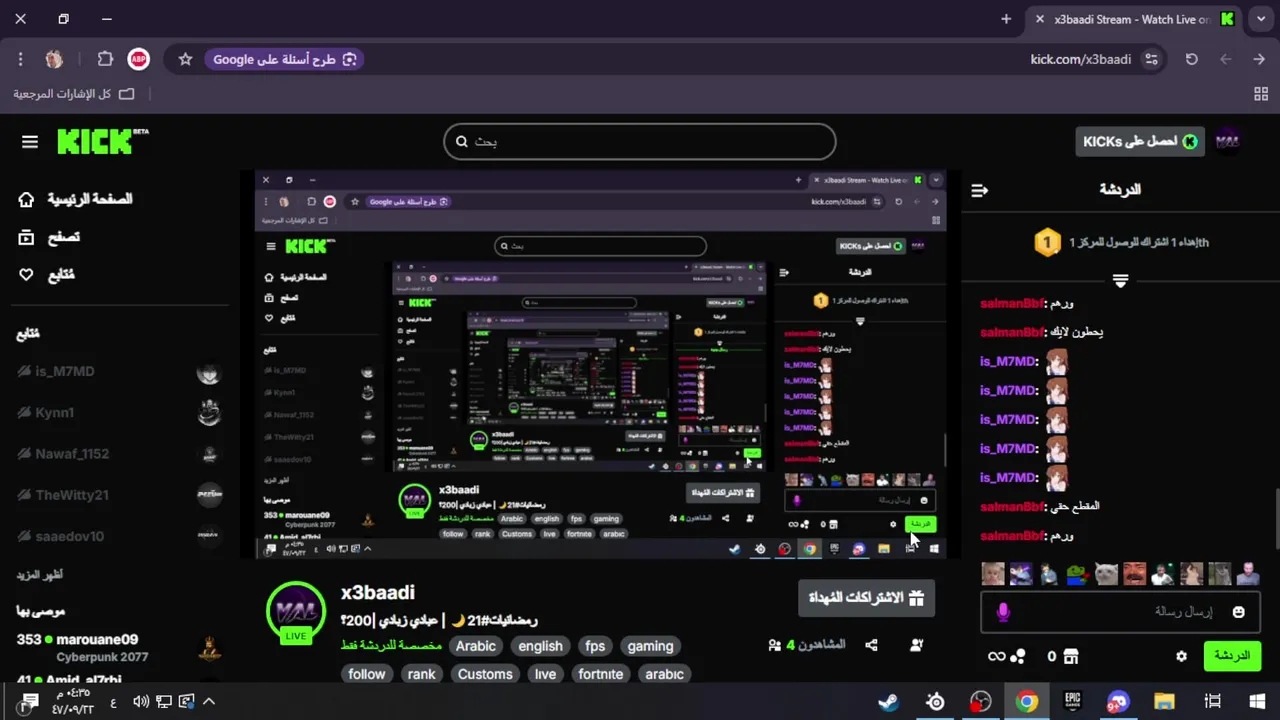Select followed channel saaedov10

pos(120,536)
